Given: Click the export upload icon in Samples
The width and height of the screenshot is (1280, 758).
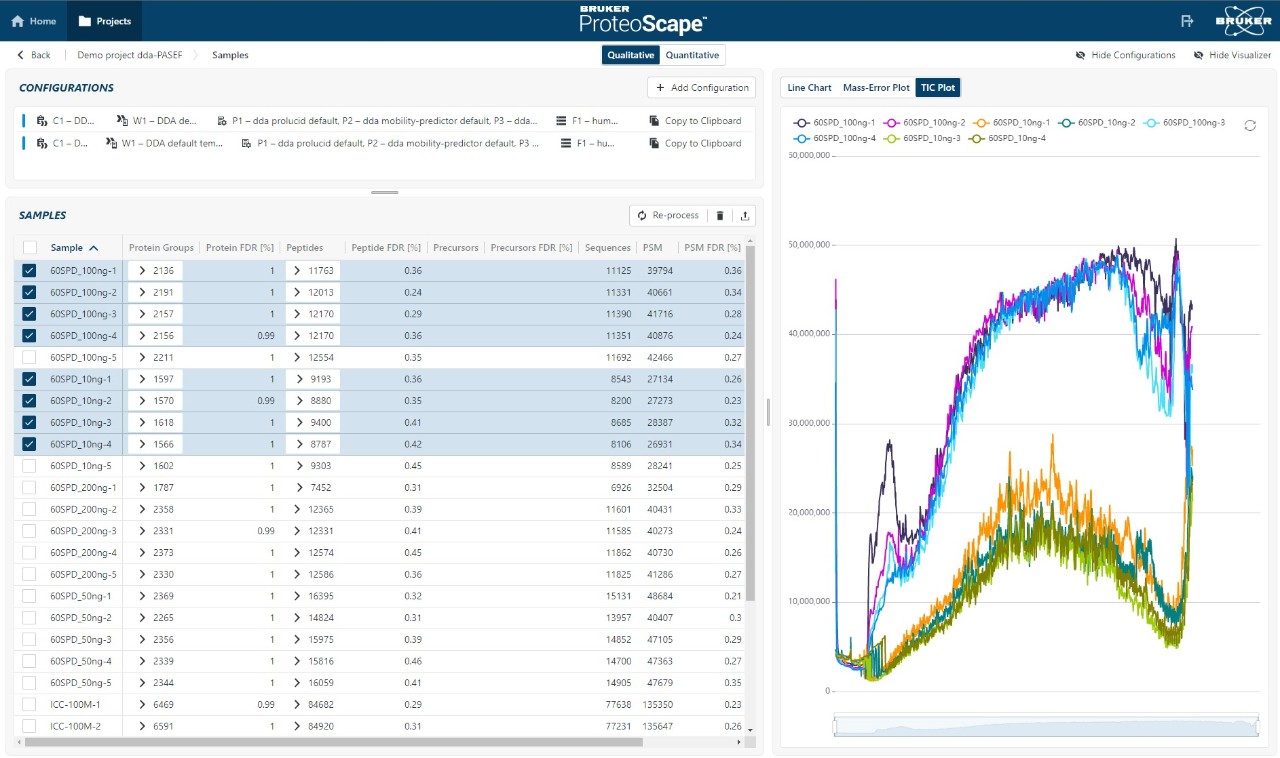Looking at the screenshot, I should point(744,215).
